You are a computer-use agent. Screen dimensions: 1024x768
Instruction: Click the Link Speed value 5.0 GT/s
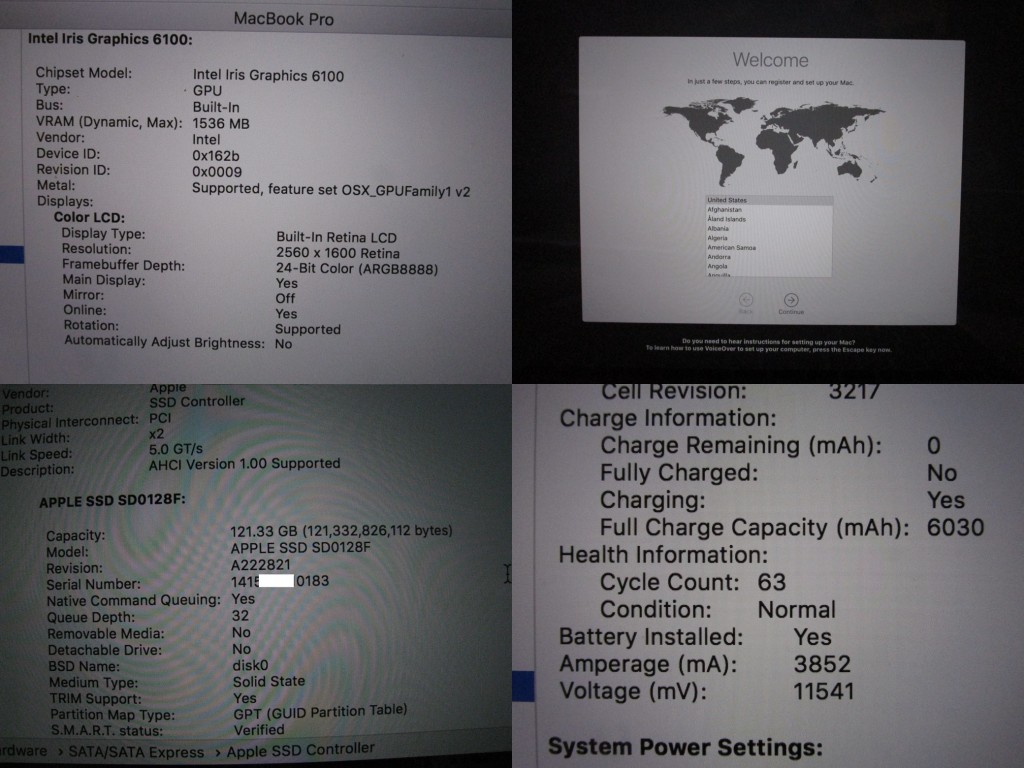coord(176,449)
